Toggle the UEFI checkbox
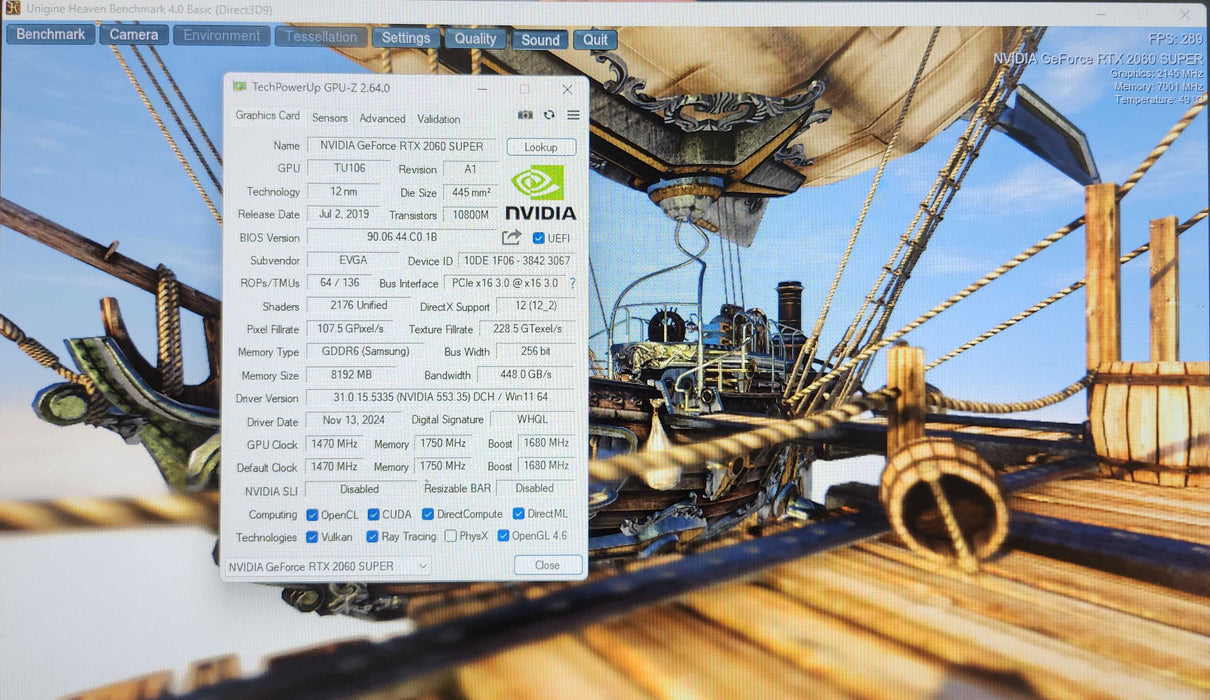 (539, 238)
